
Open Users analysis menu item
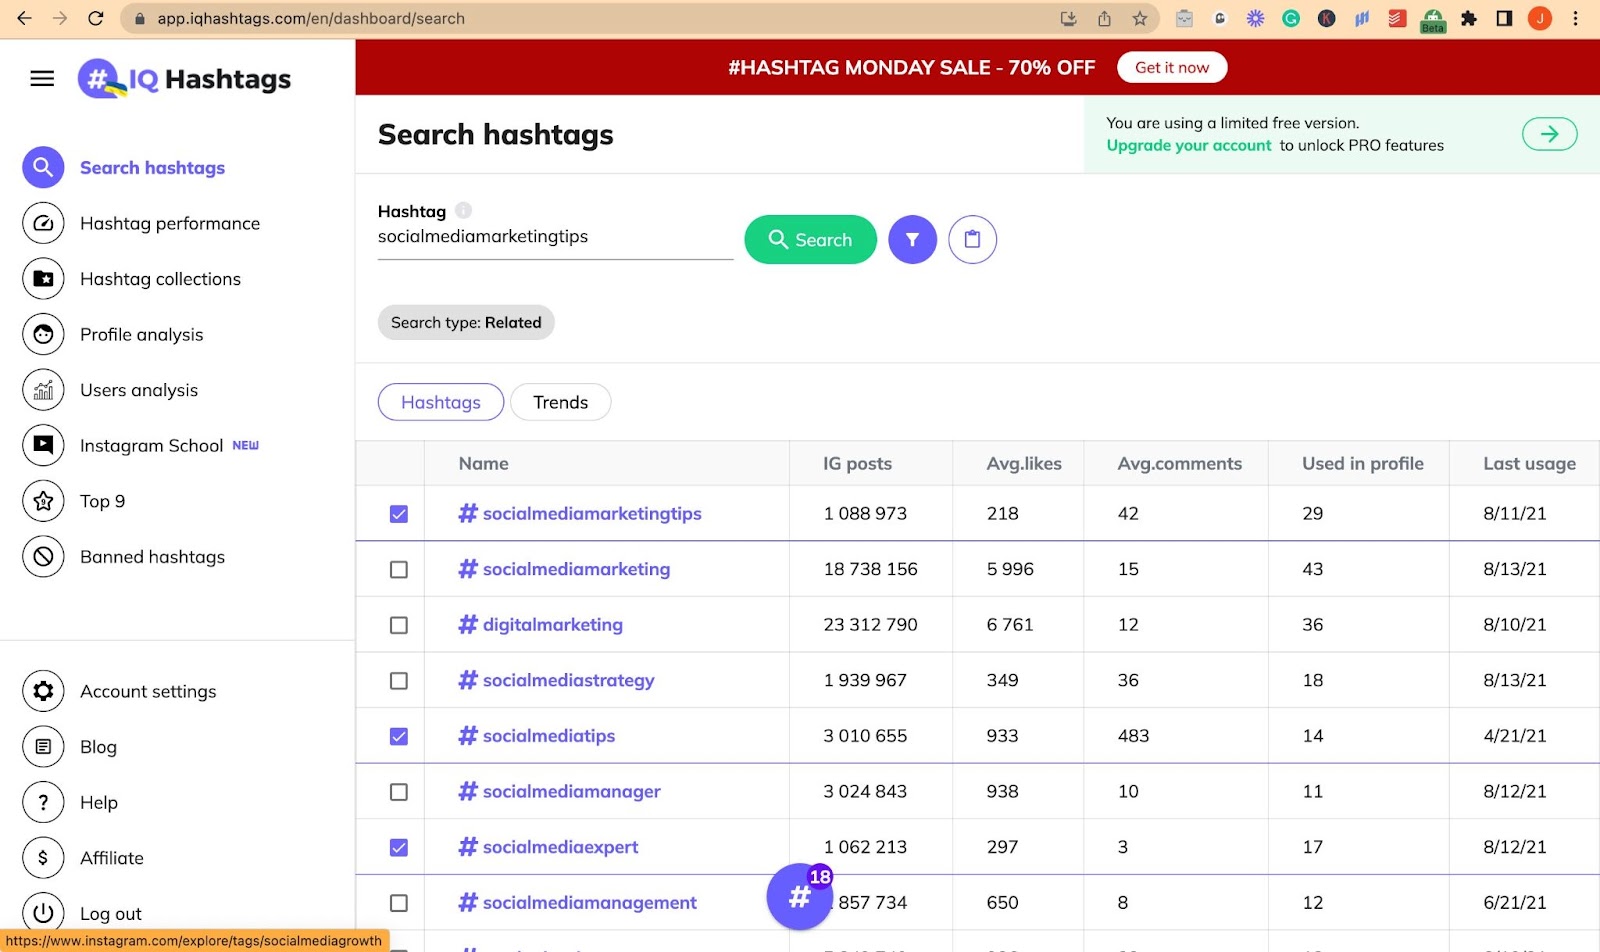(139, 390)
